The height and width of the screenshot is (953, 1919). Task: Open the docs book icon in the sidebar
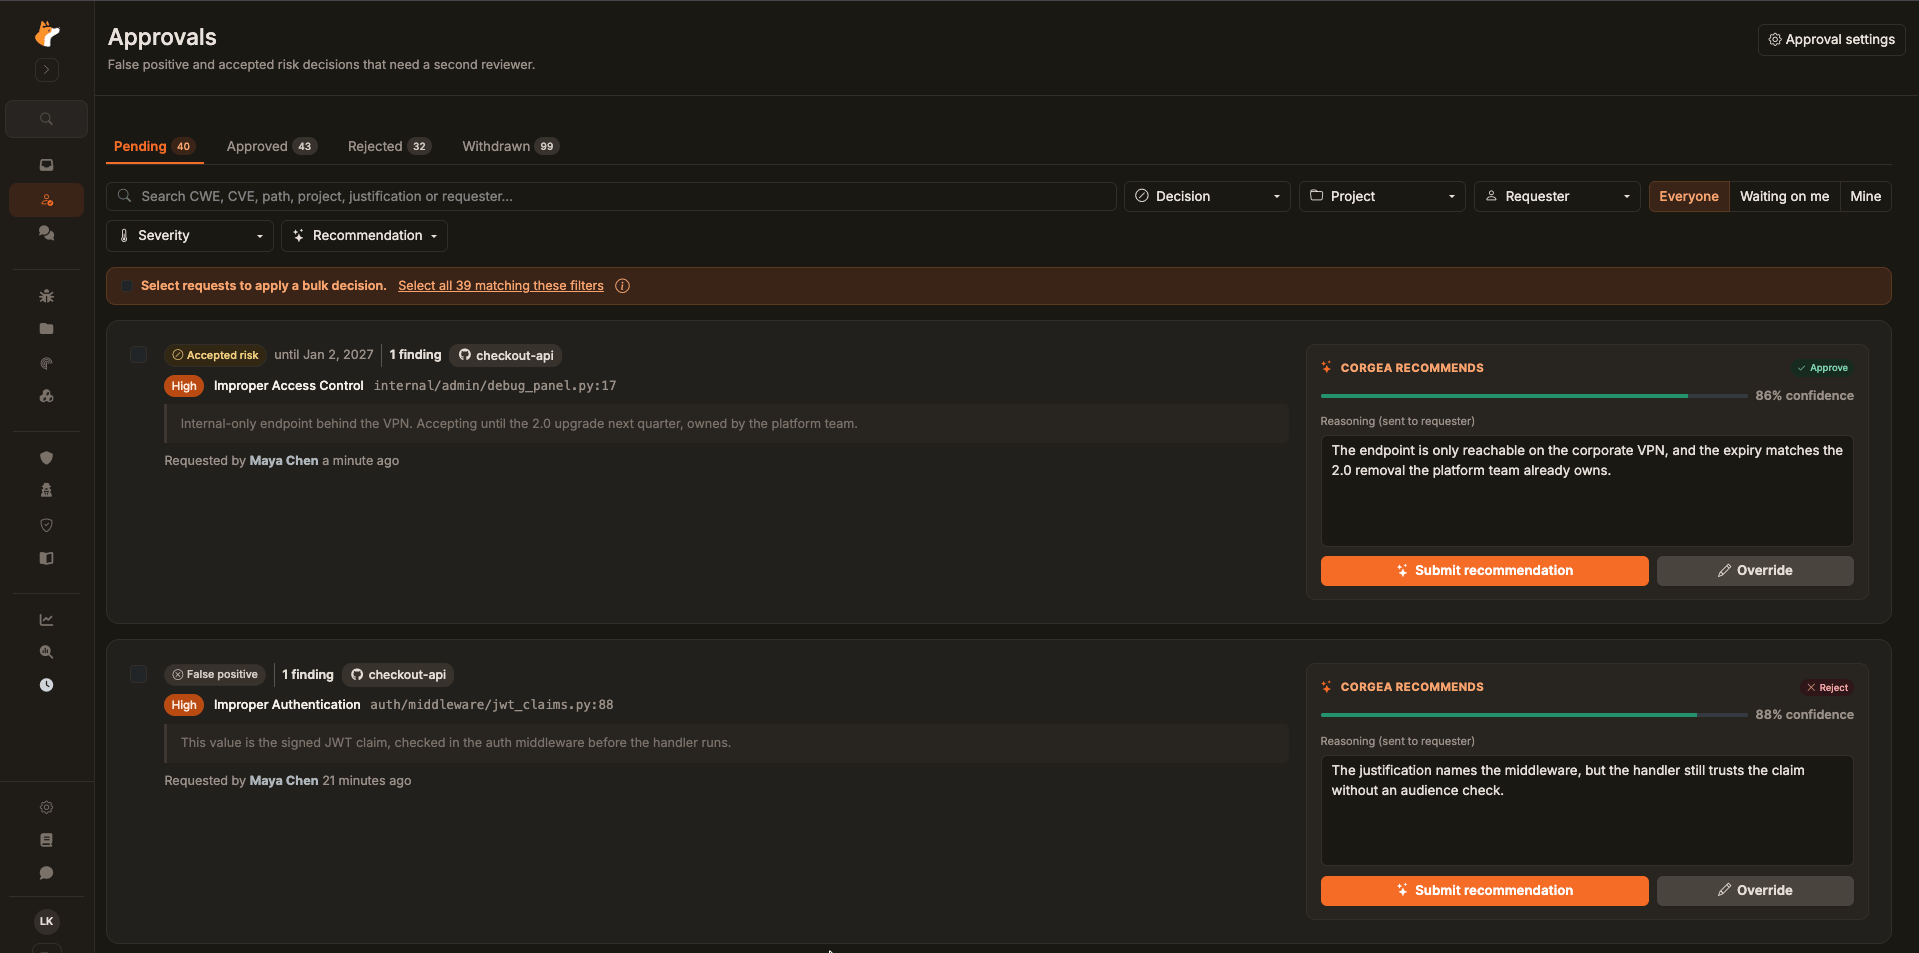pos(46,840)
